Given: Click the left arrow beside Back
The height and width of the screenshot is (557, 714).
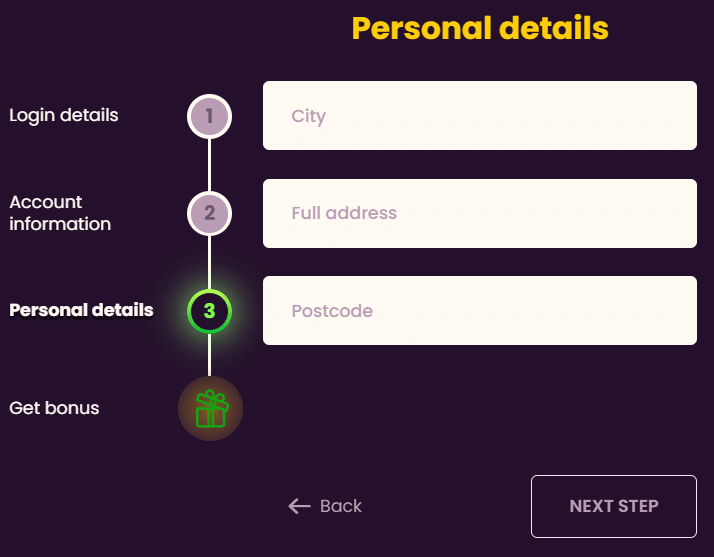Looking at the screenshot, I should click(299, 506).
